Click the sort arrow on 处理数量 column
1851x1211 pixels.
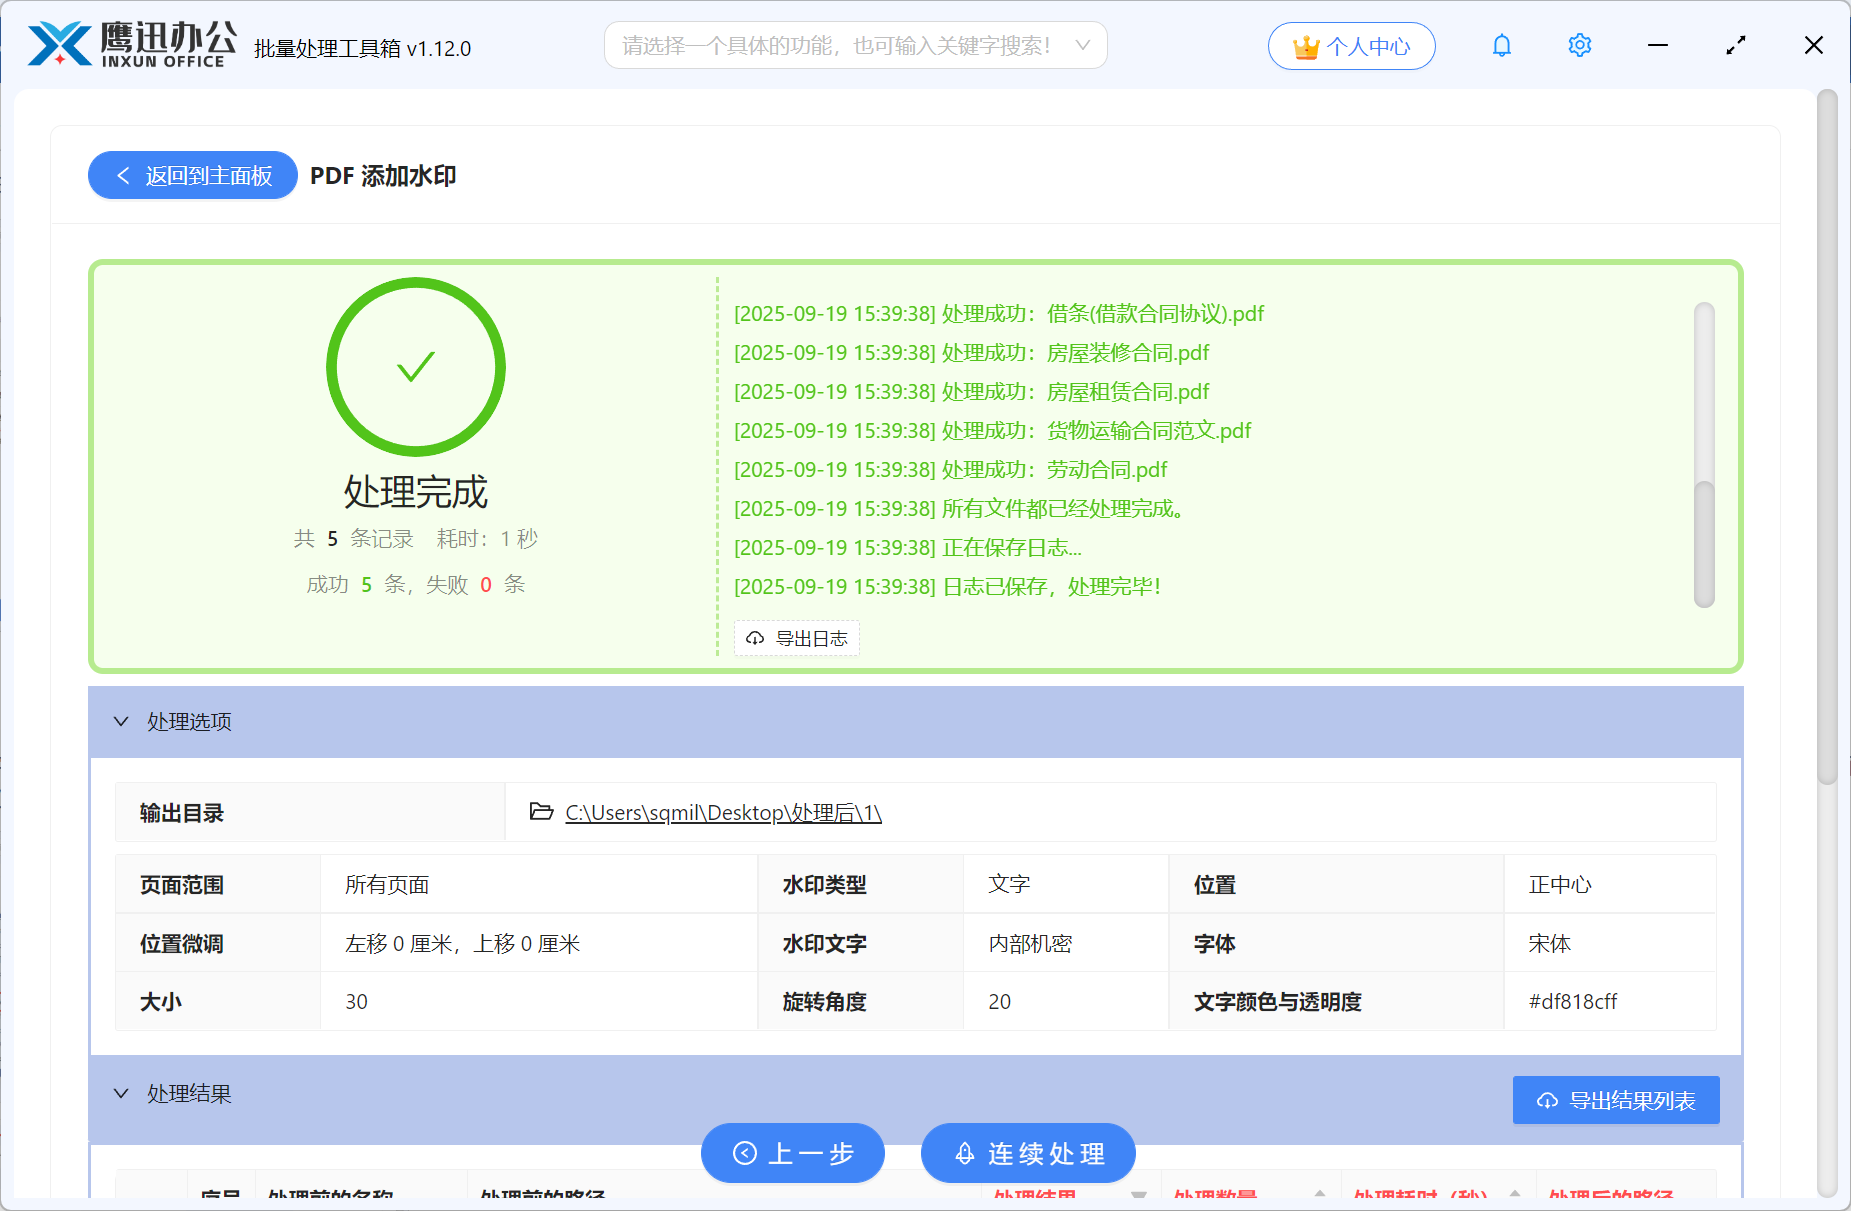point(1322,1193)
